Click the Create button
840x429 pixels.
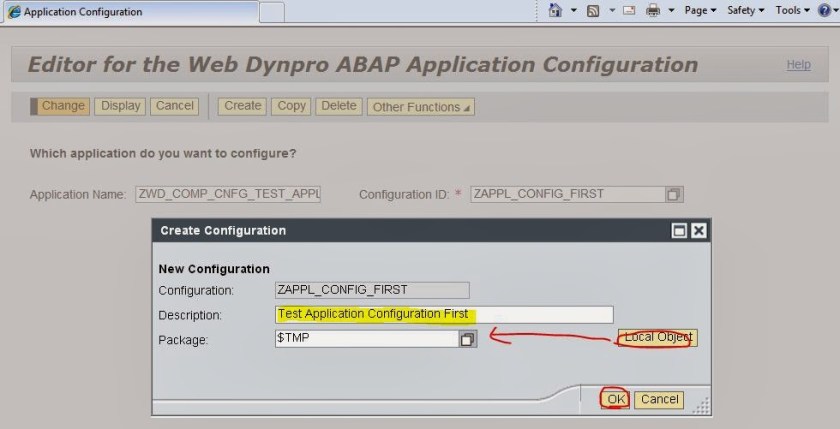(x=242, y=106)
